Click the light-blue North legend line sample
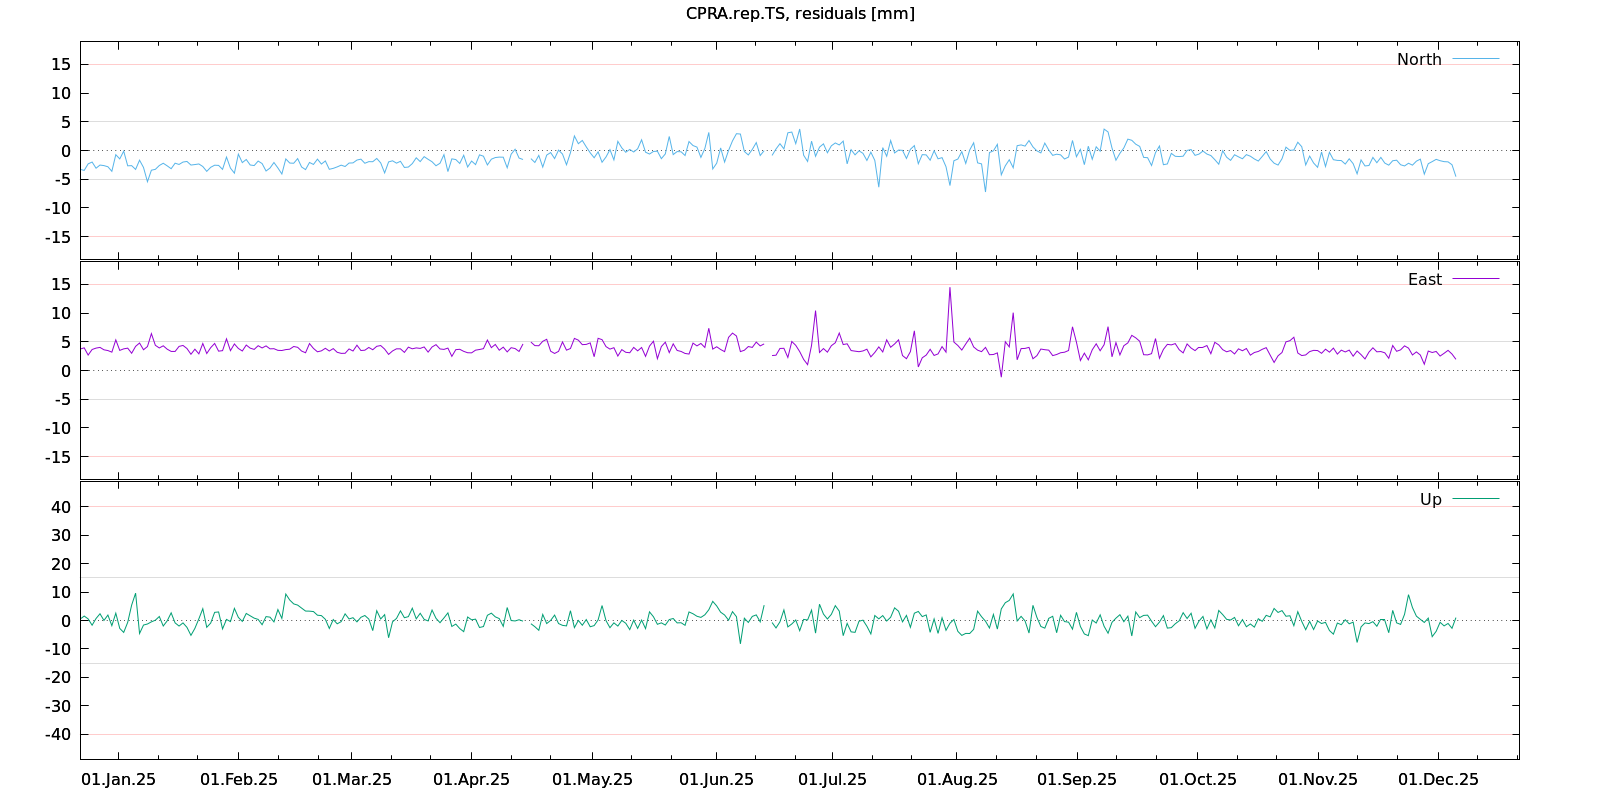This screenshot has width=1600, height=800. click(1476, 60)
